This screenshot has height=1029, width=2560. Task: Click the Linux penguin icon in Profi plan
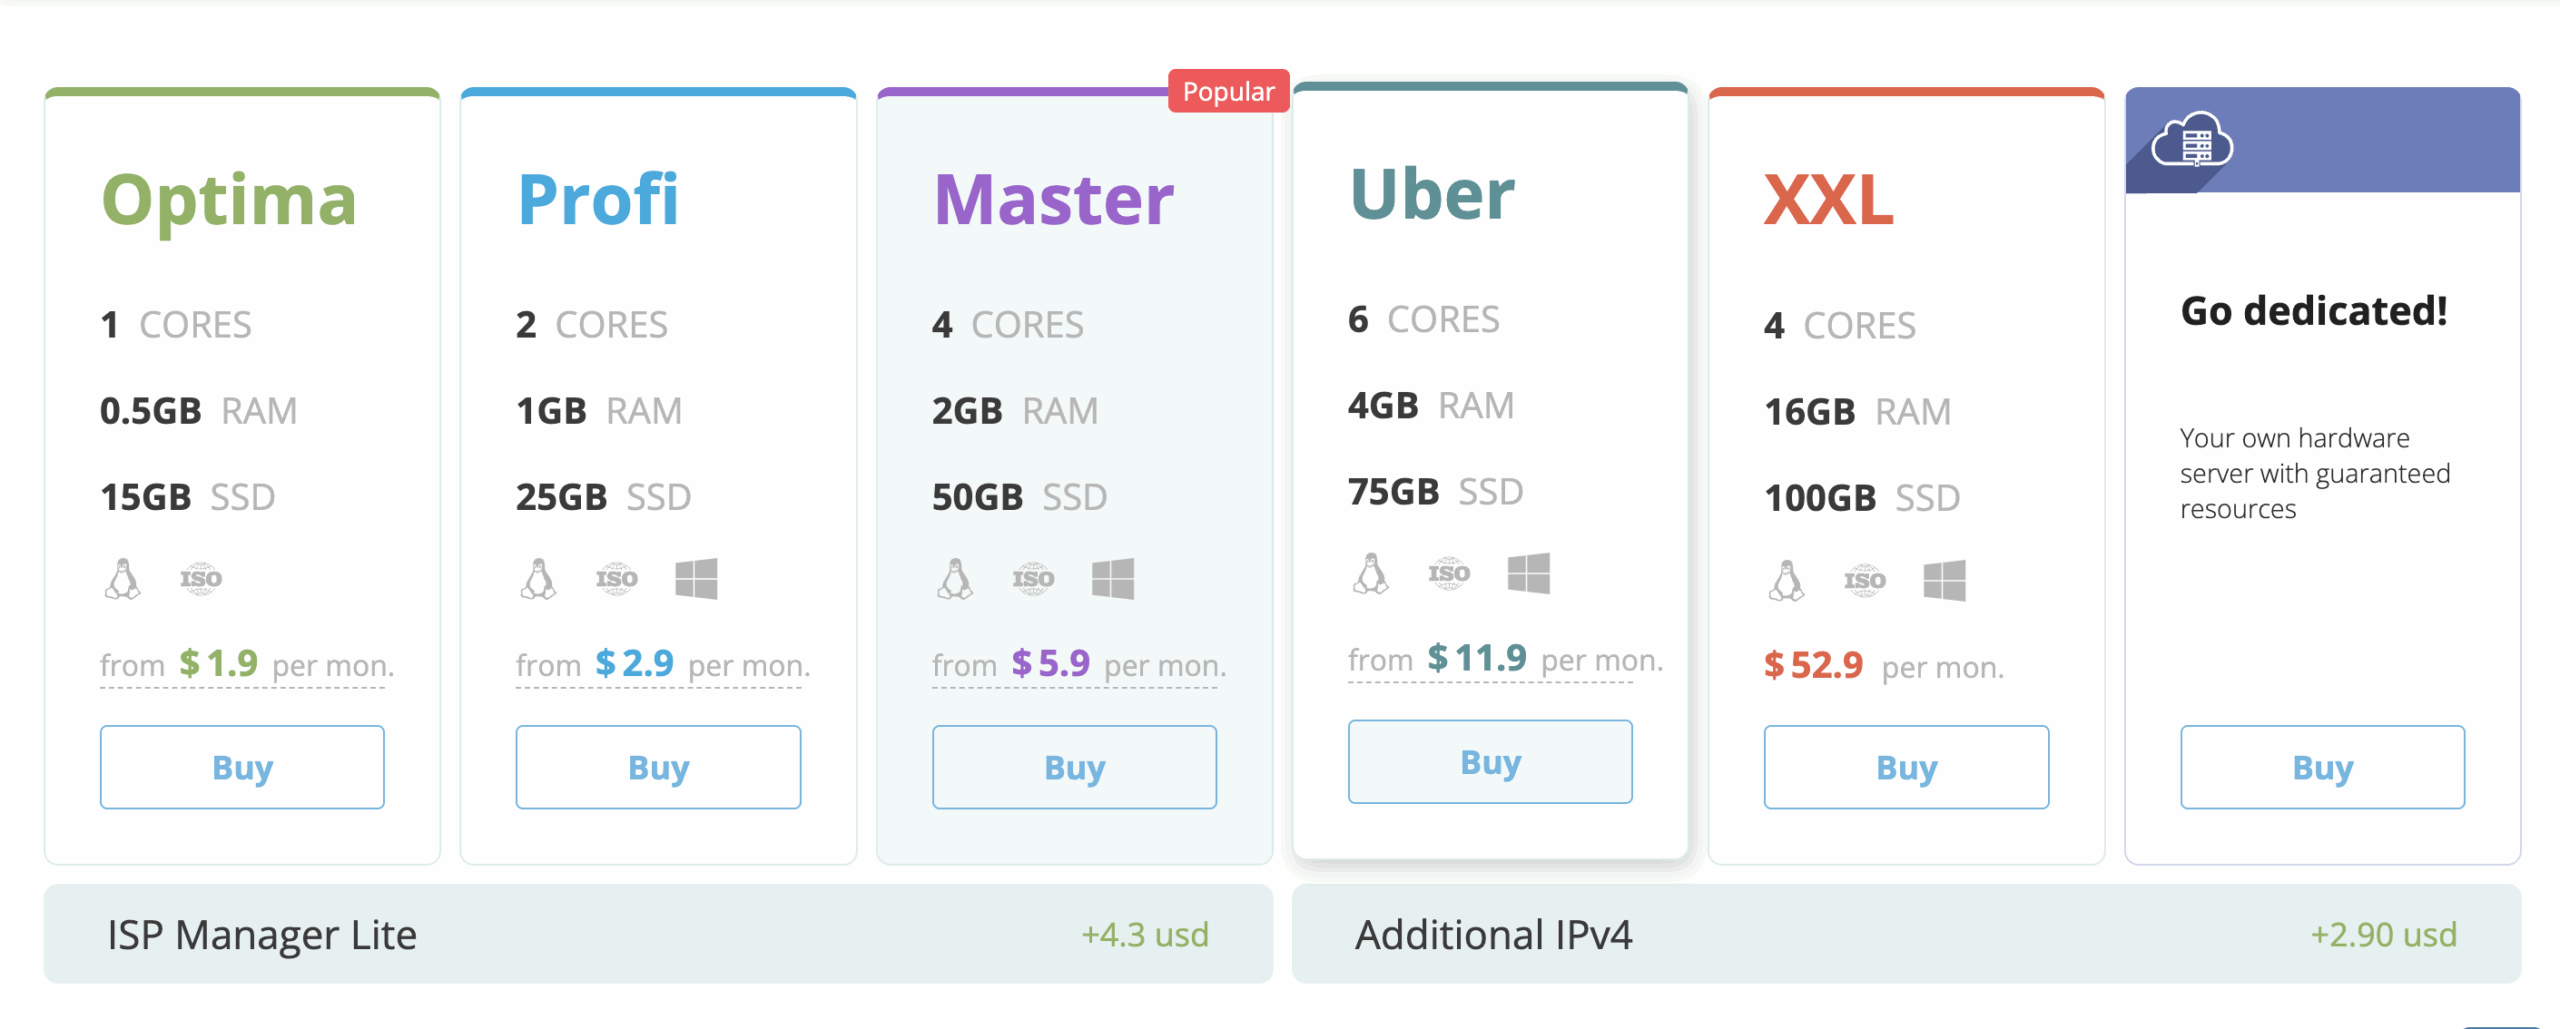click(x=539, y=579)
